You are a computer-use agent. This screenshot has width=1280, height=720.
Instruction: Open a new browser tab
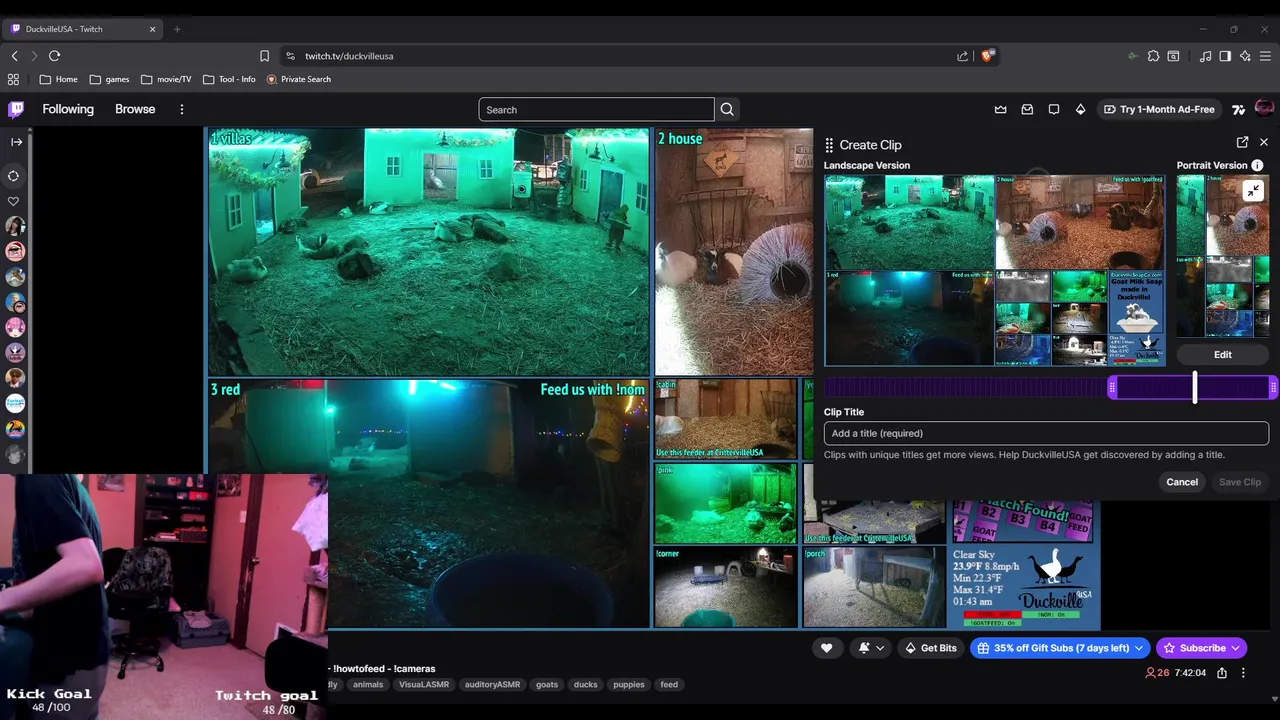(177, 29)
